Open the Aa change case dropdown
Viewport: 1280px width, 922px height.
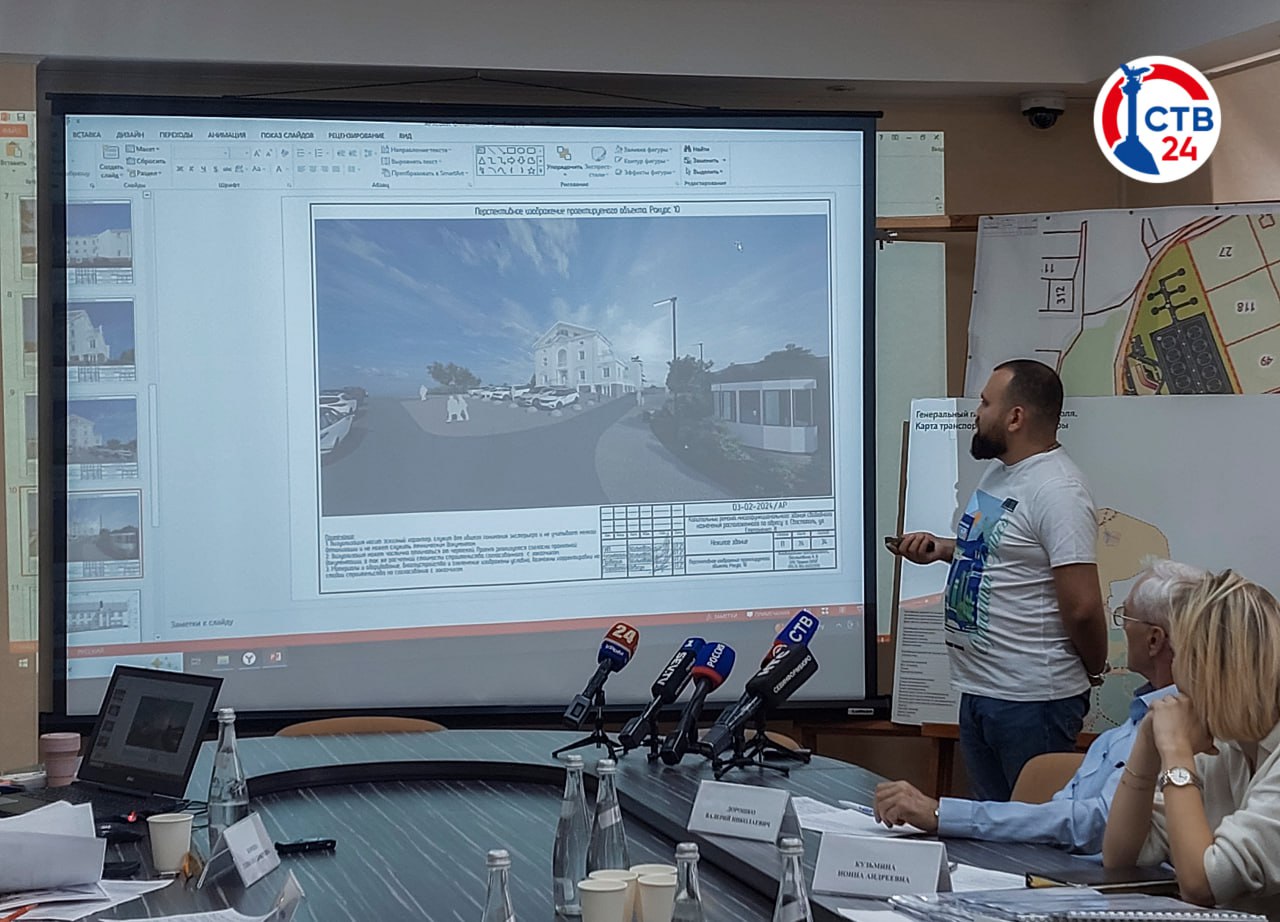[x=258, y=169]
